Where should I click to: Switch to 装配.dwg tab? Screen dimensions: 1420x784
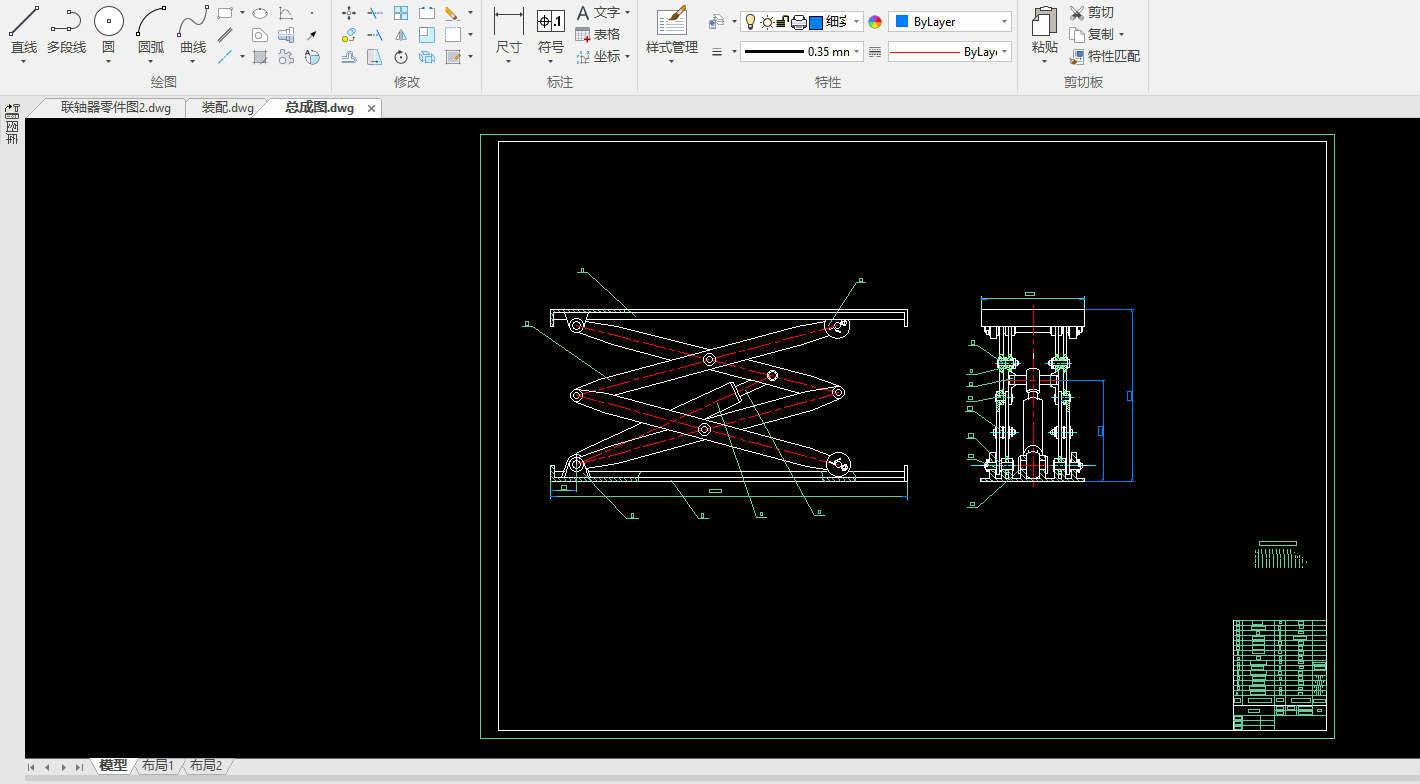coord(228,108)
